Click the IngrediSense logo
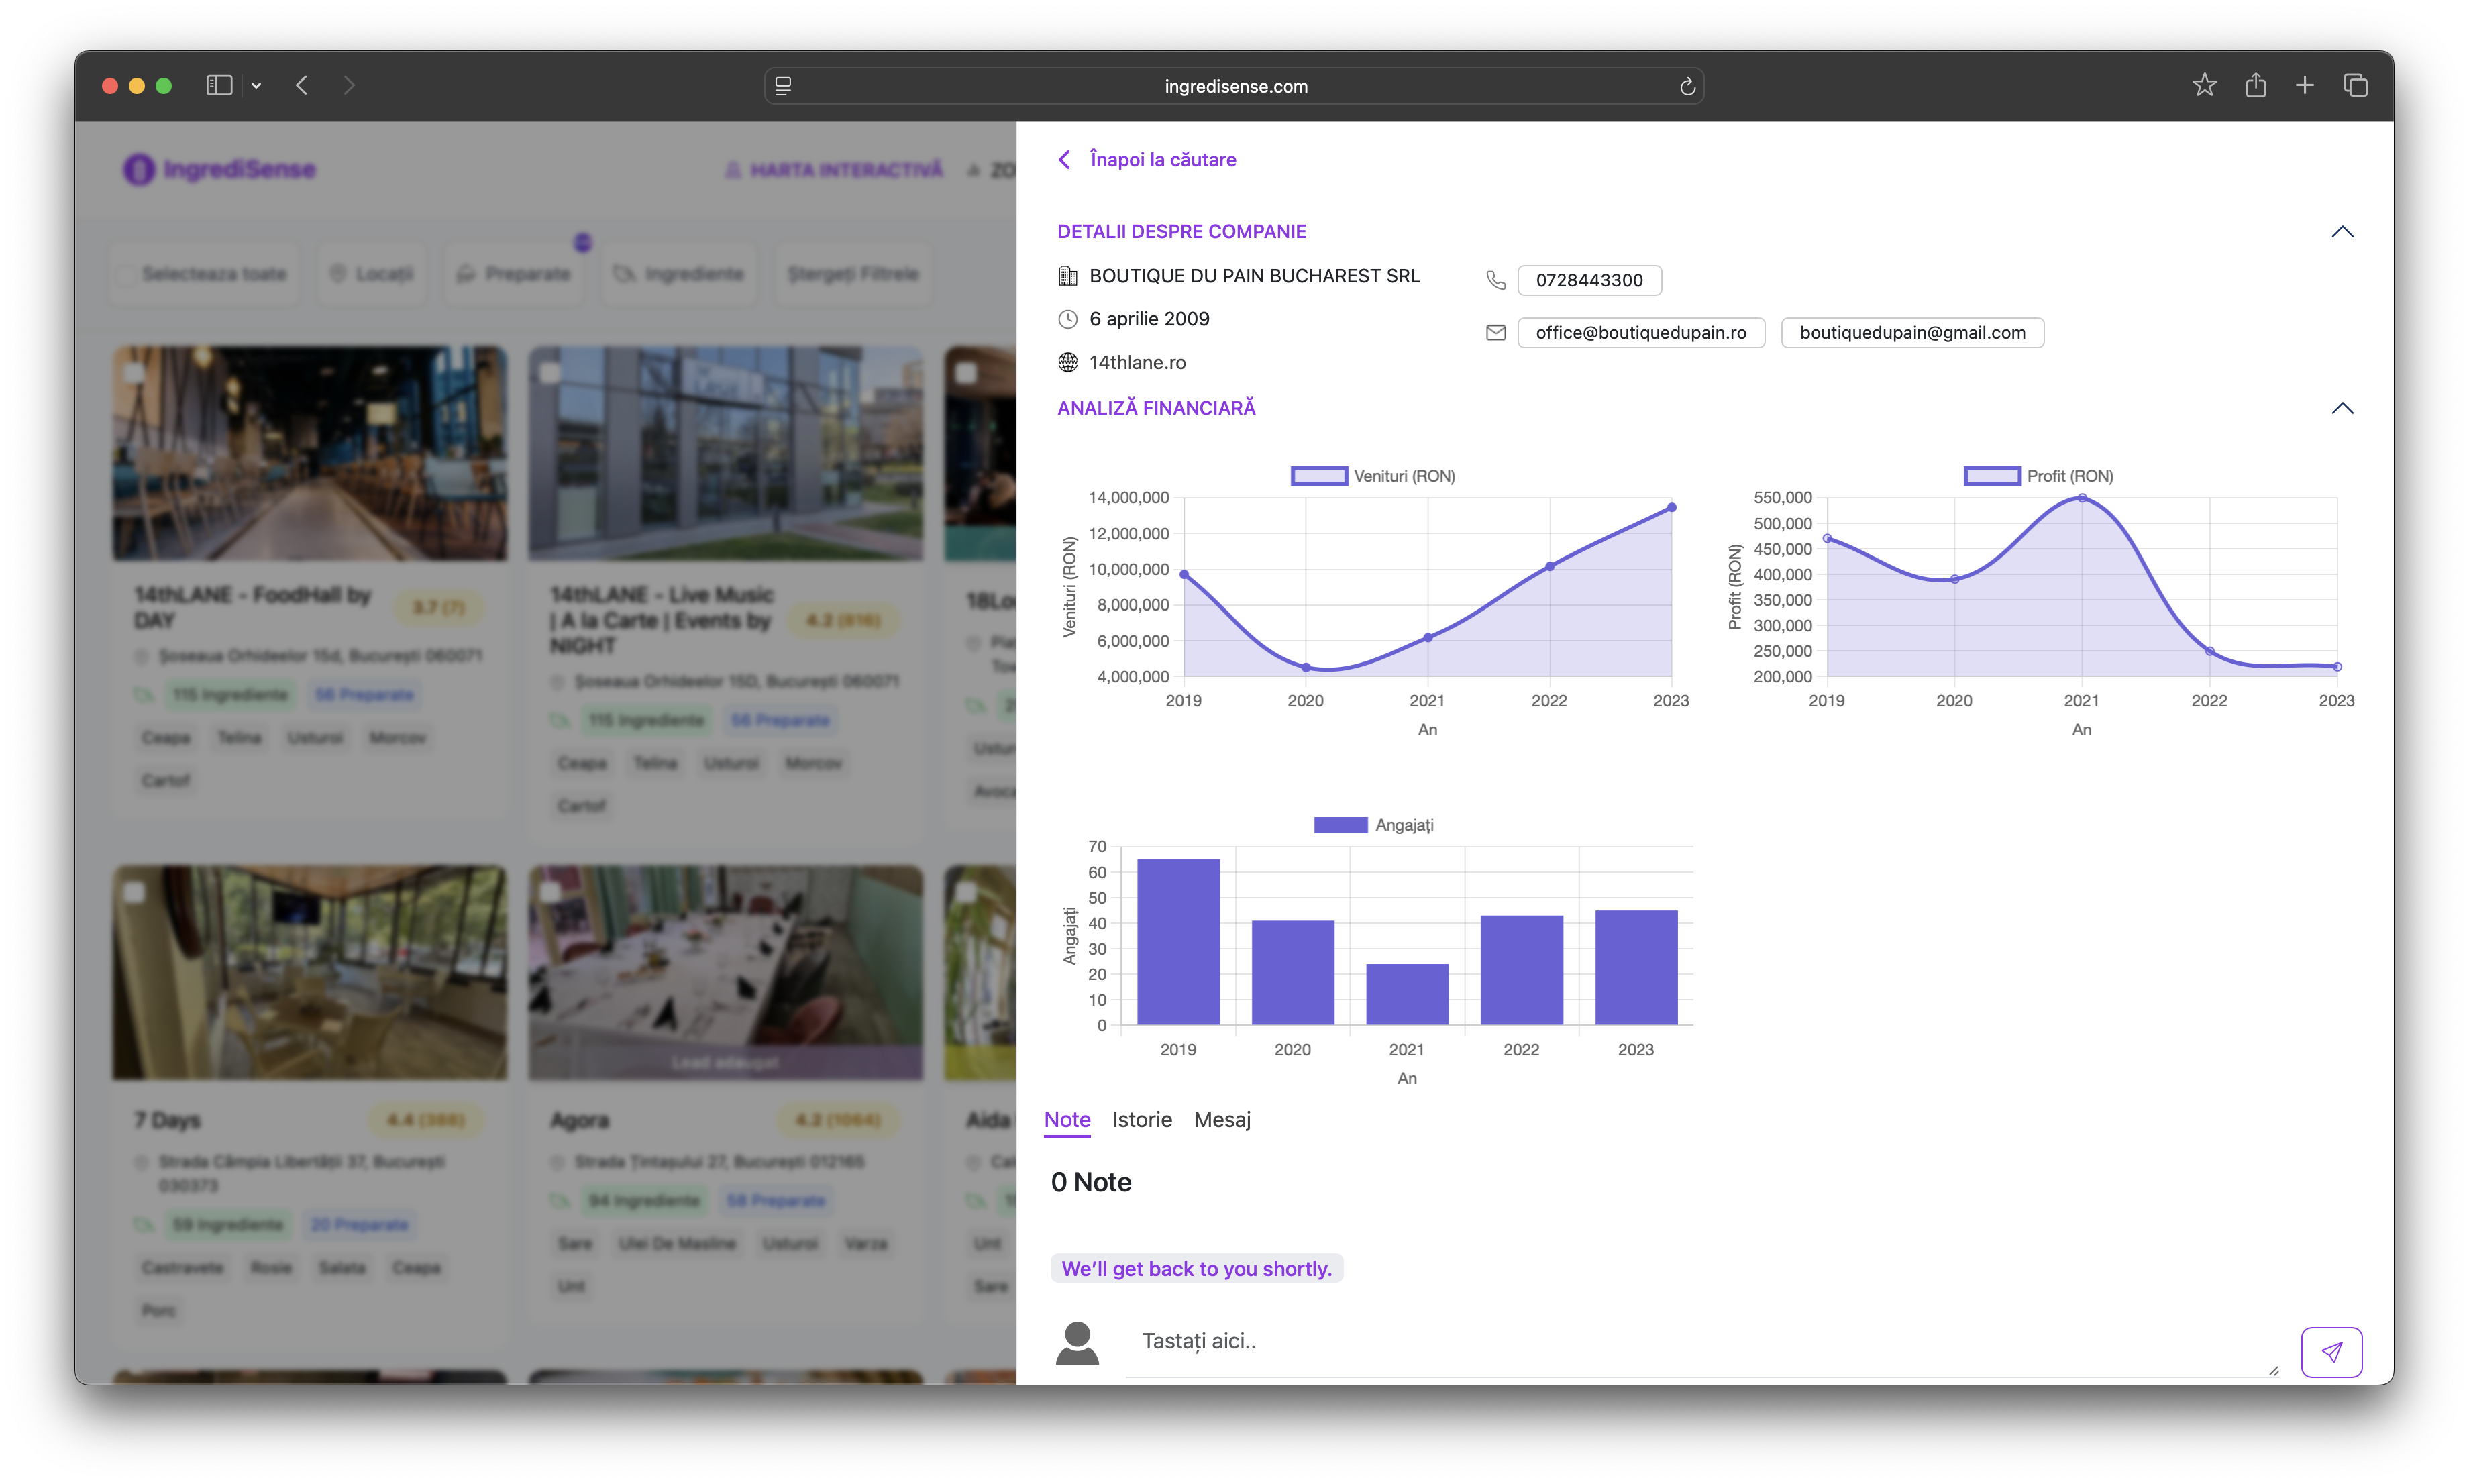 (219, 170)
